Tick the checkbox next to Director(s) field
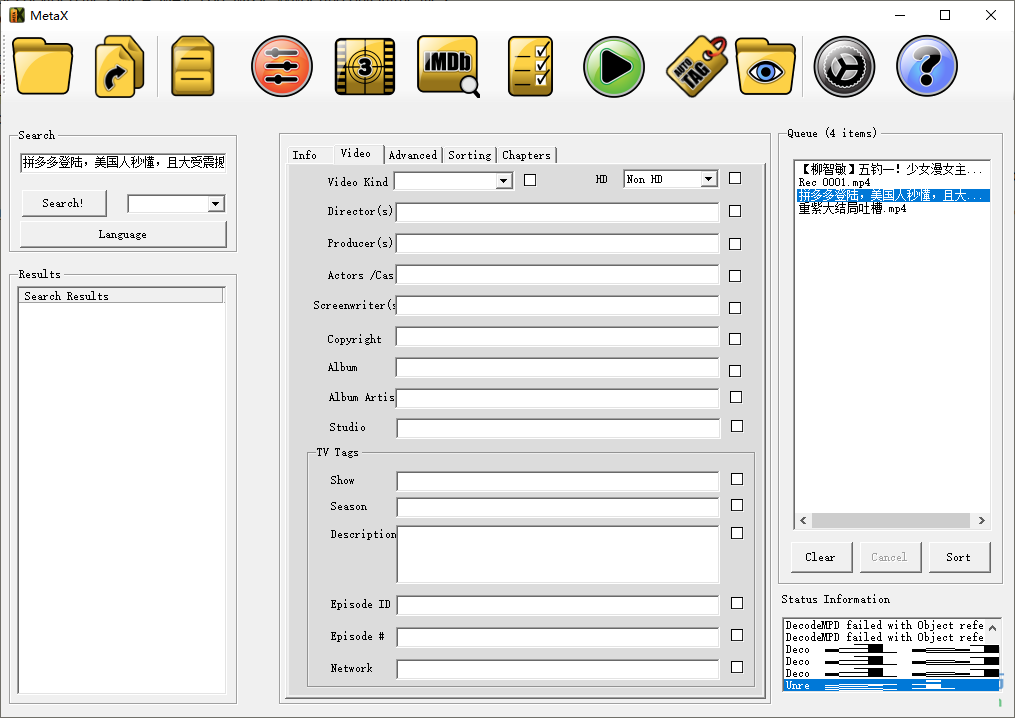Image resolution: width=1015 pixels, height=718 pixels. pyautogui.click(x=735, y=211)
